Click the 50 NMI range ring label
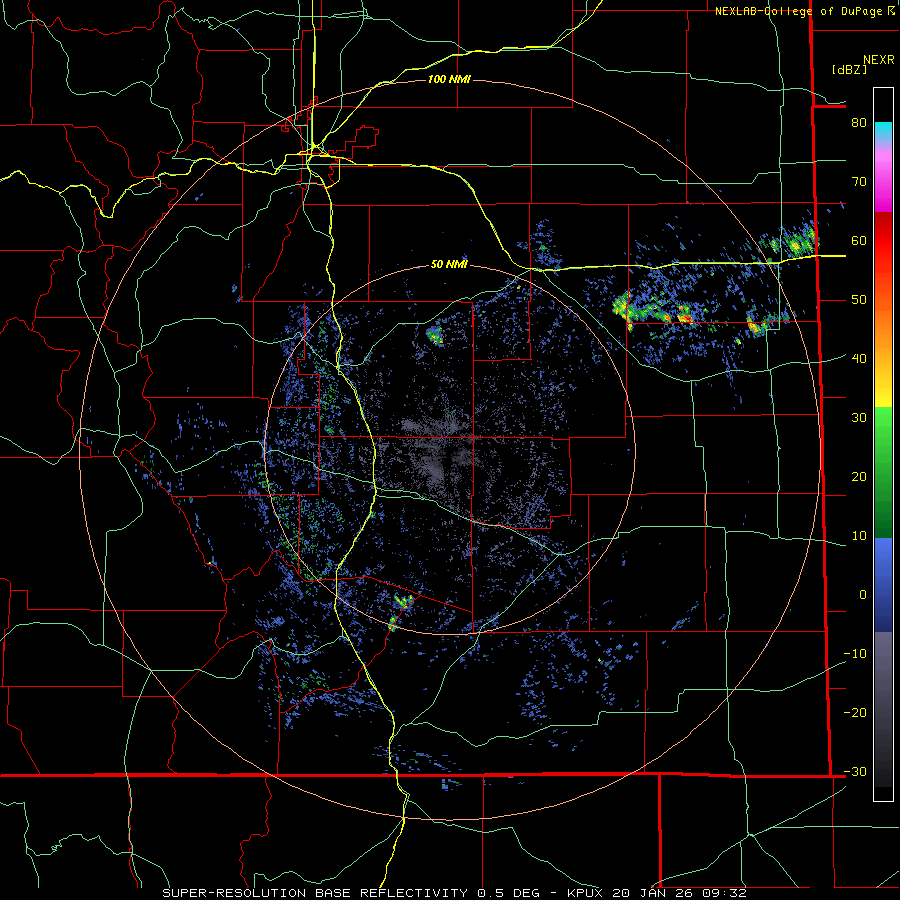 (449, 264)
